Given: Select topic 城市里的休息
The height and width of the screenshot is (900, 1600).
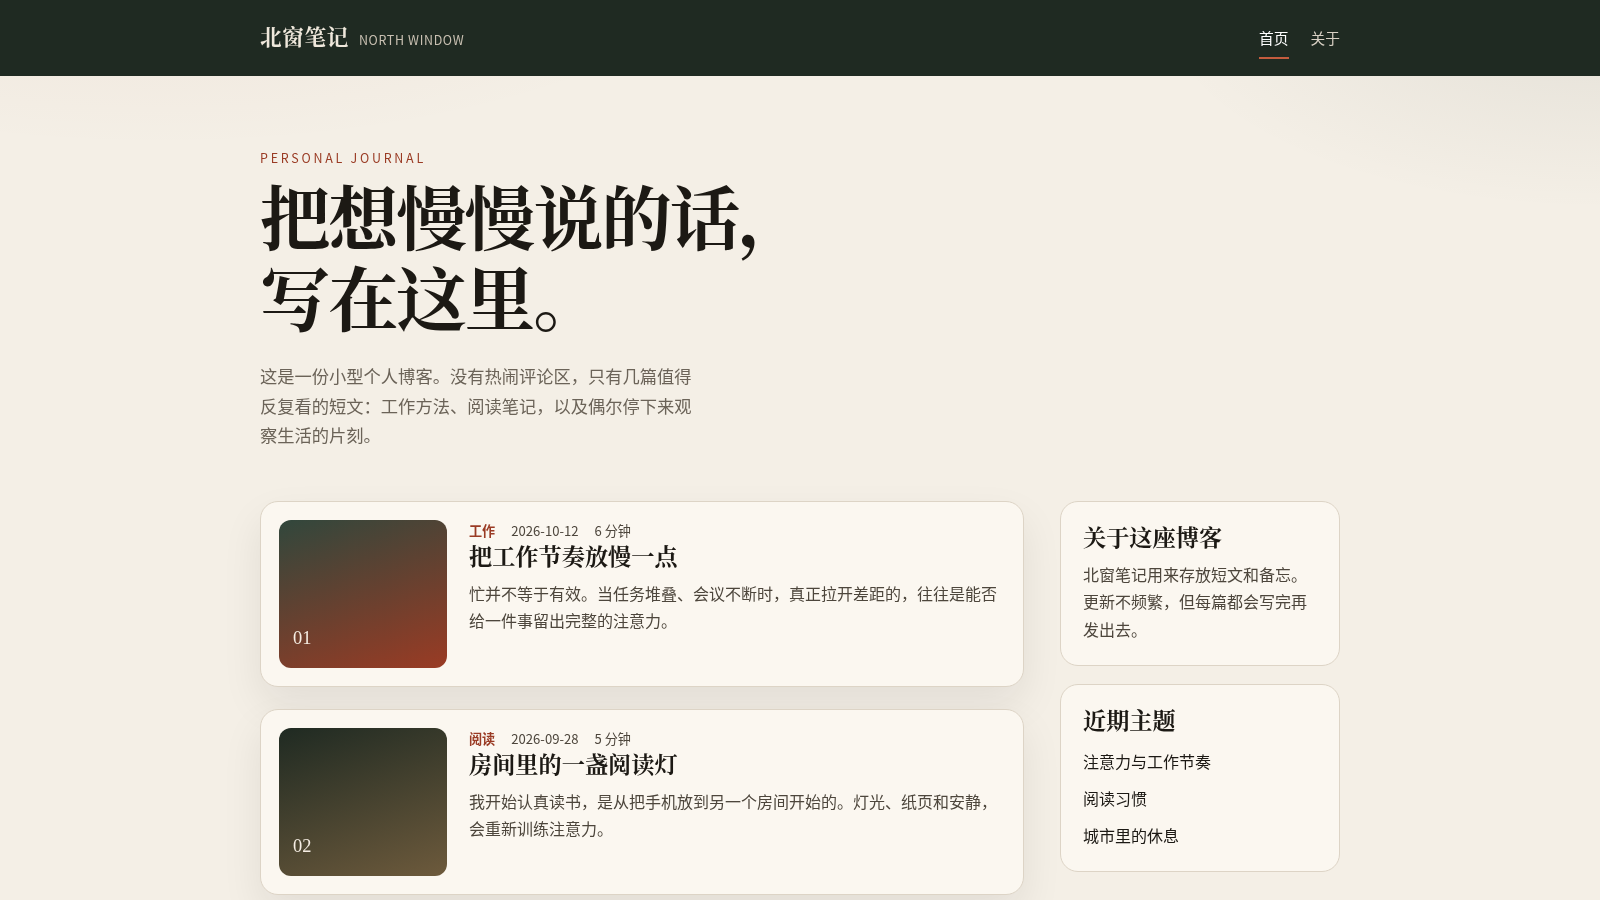Looking at the screenshot, I should [1131, 836].
